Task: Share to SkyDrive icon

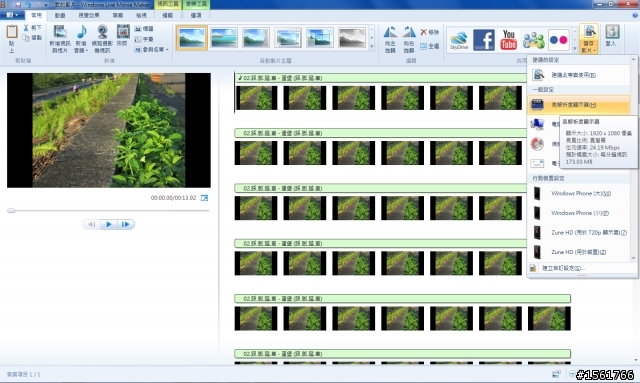Action: point(459,40)
